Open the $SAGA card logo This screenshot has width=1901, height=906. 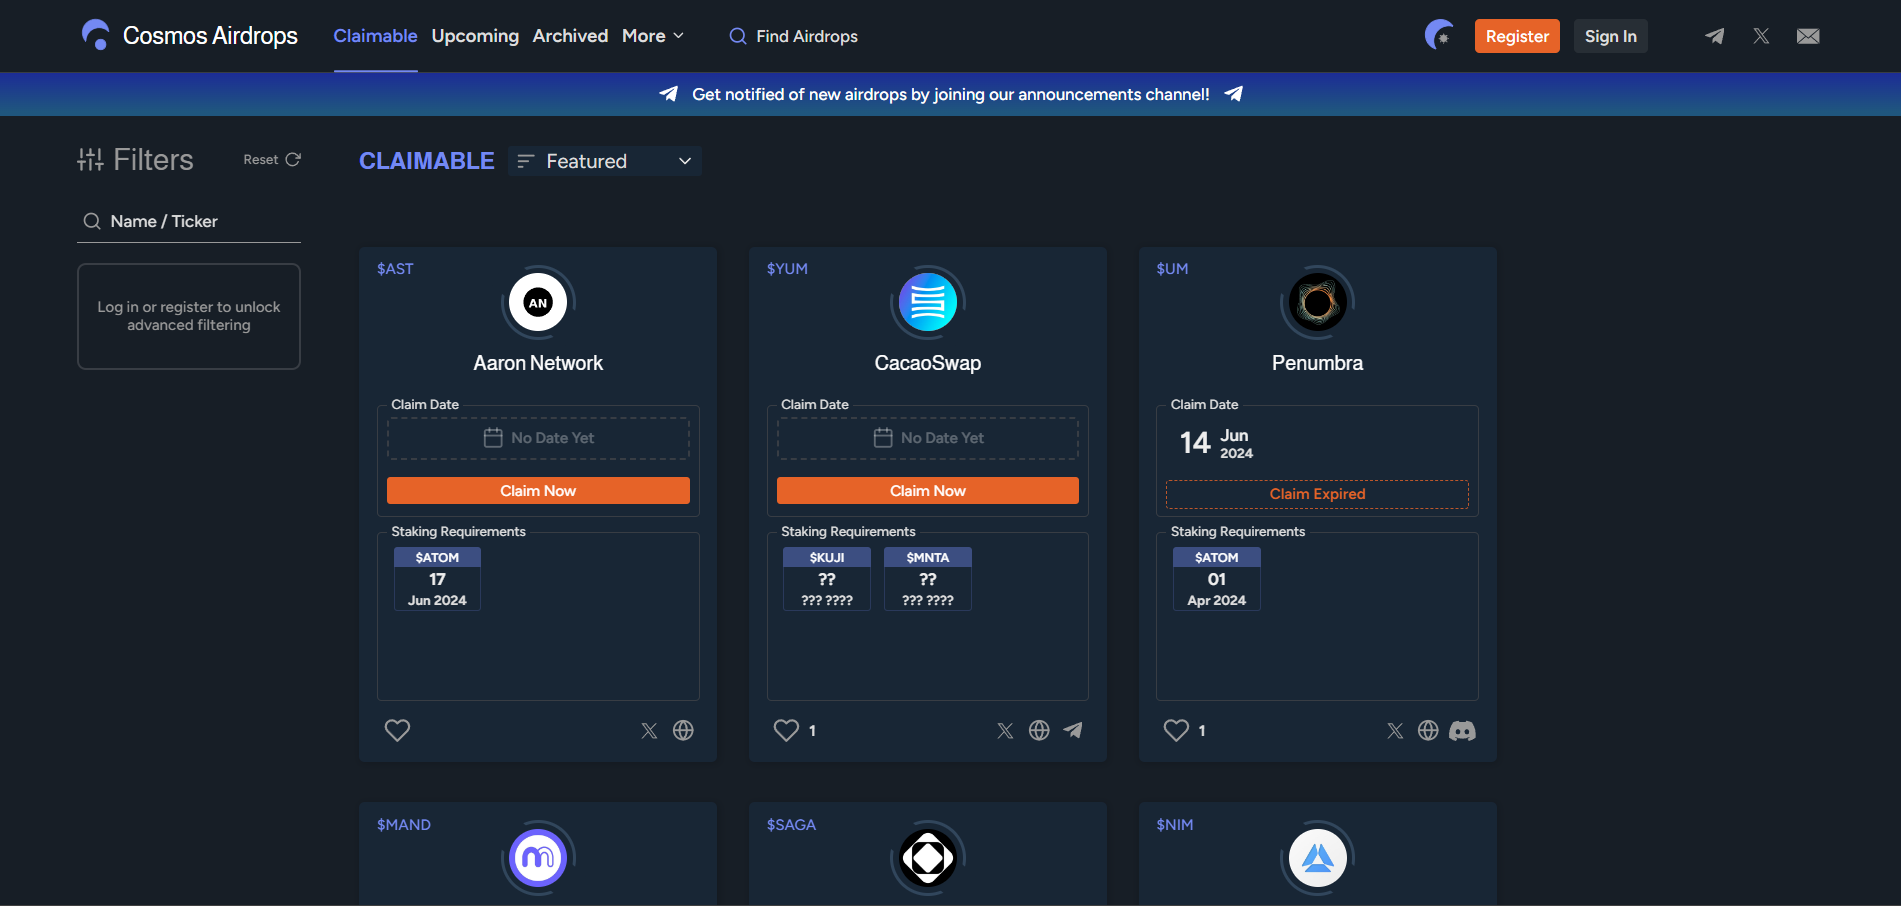point(928,858)
